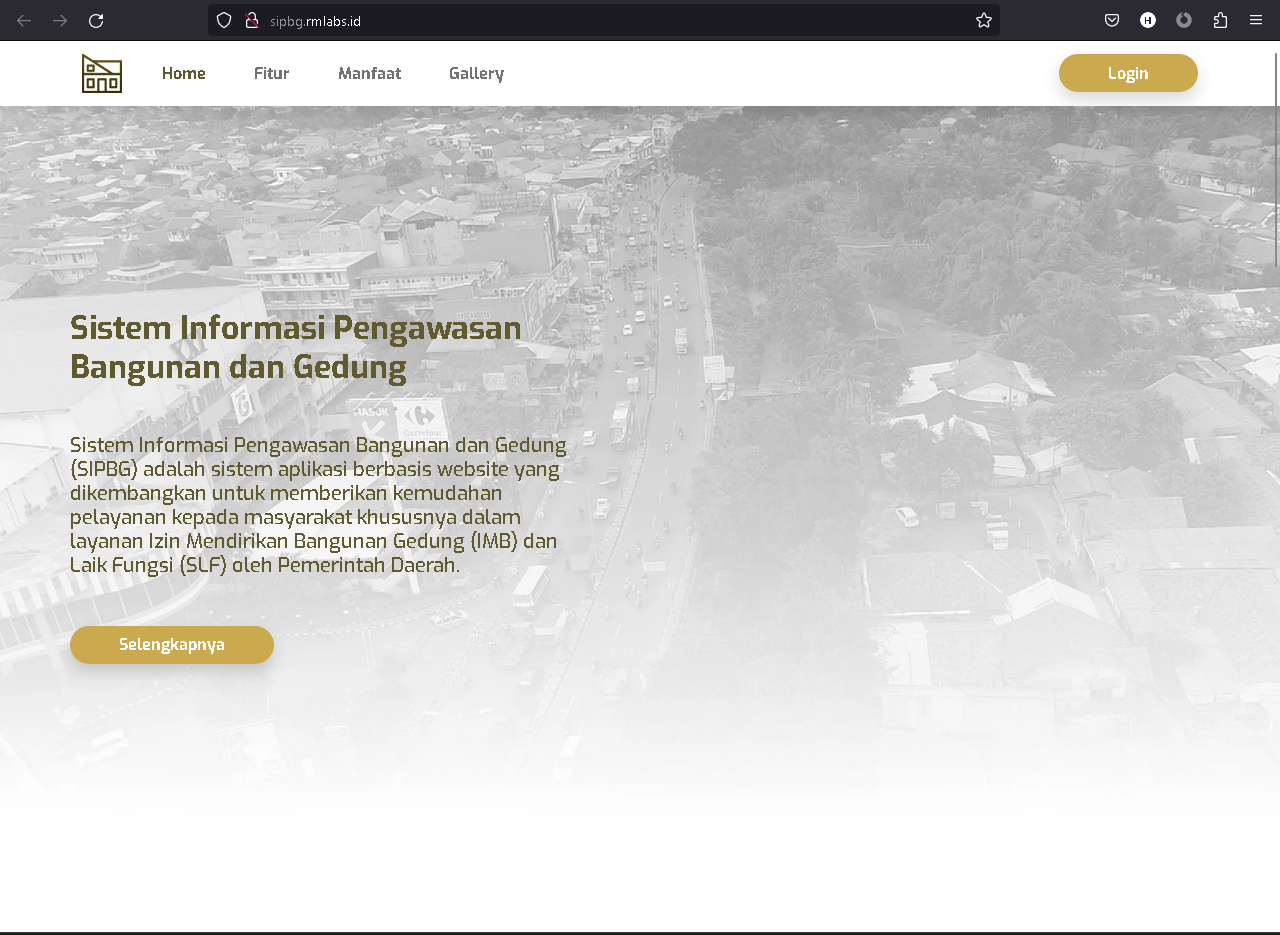Click the Selengkapnya button
This screenshot has height=935, width=1280.
(x=172, y=645)
